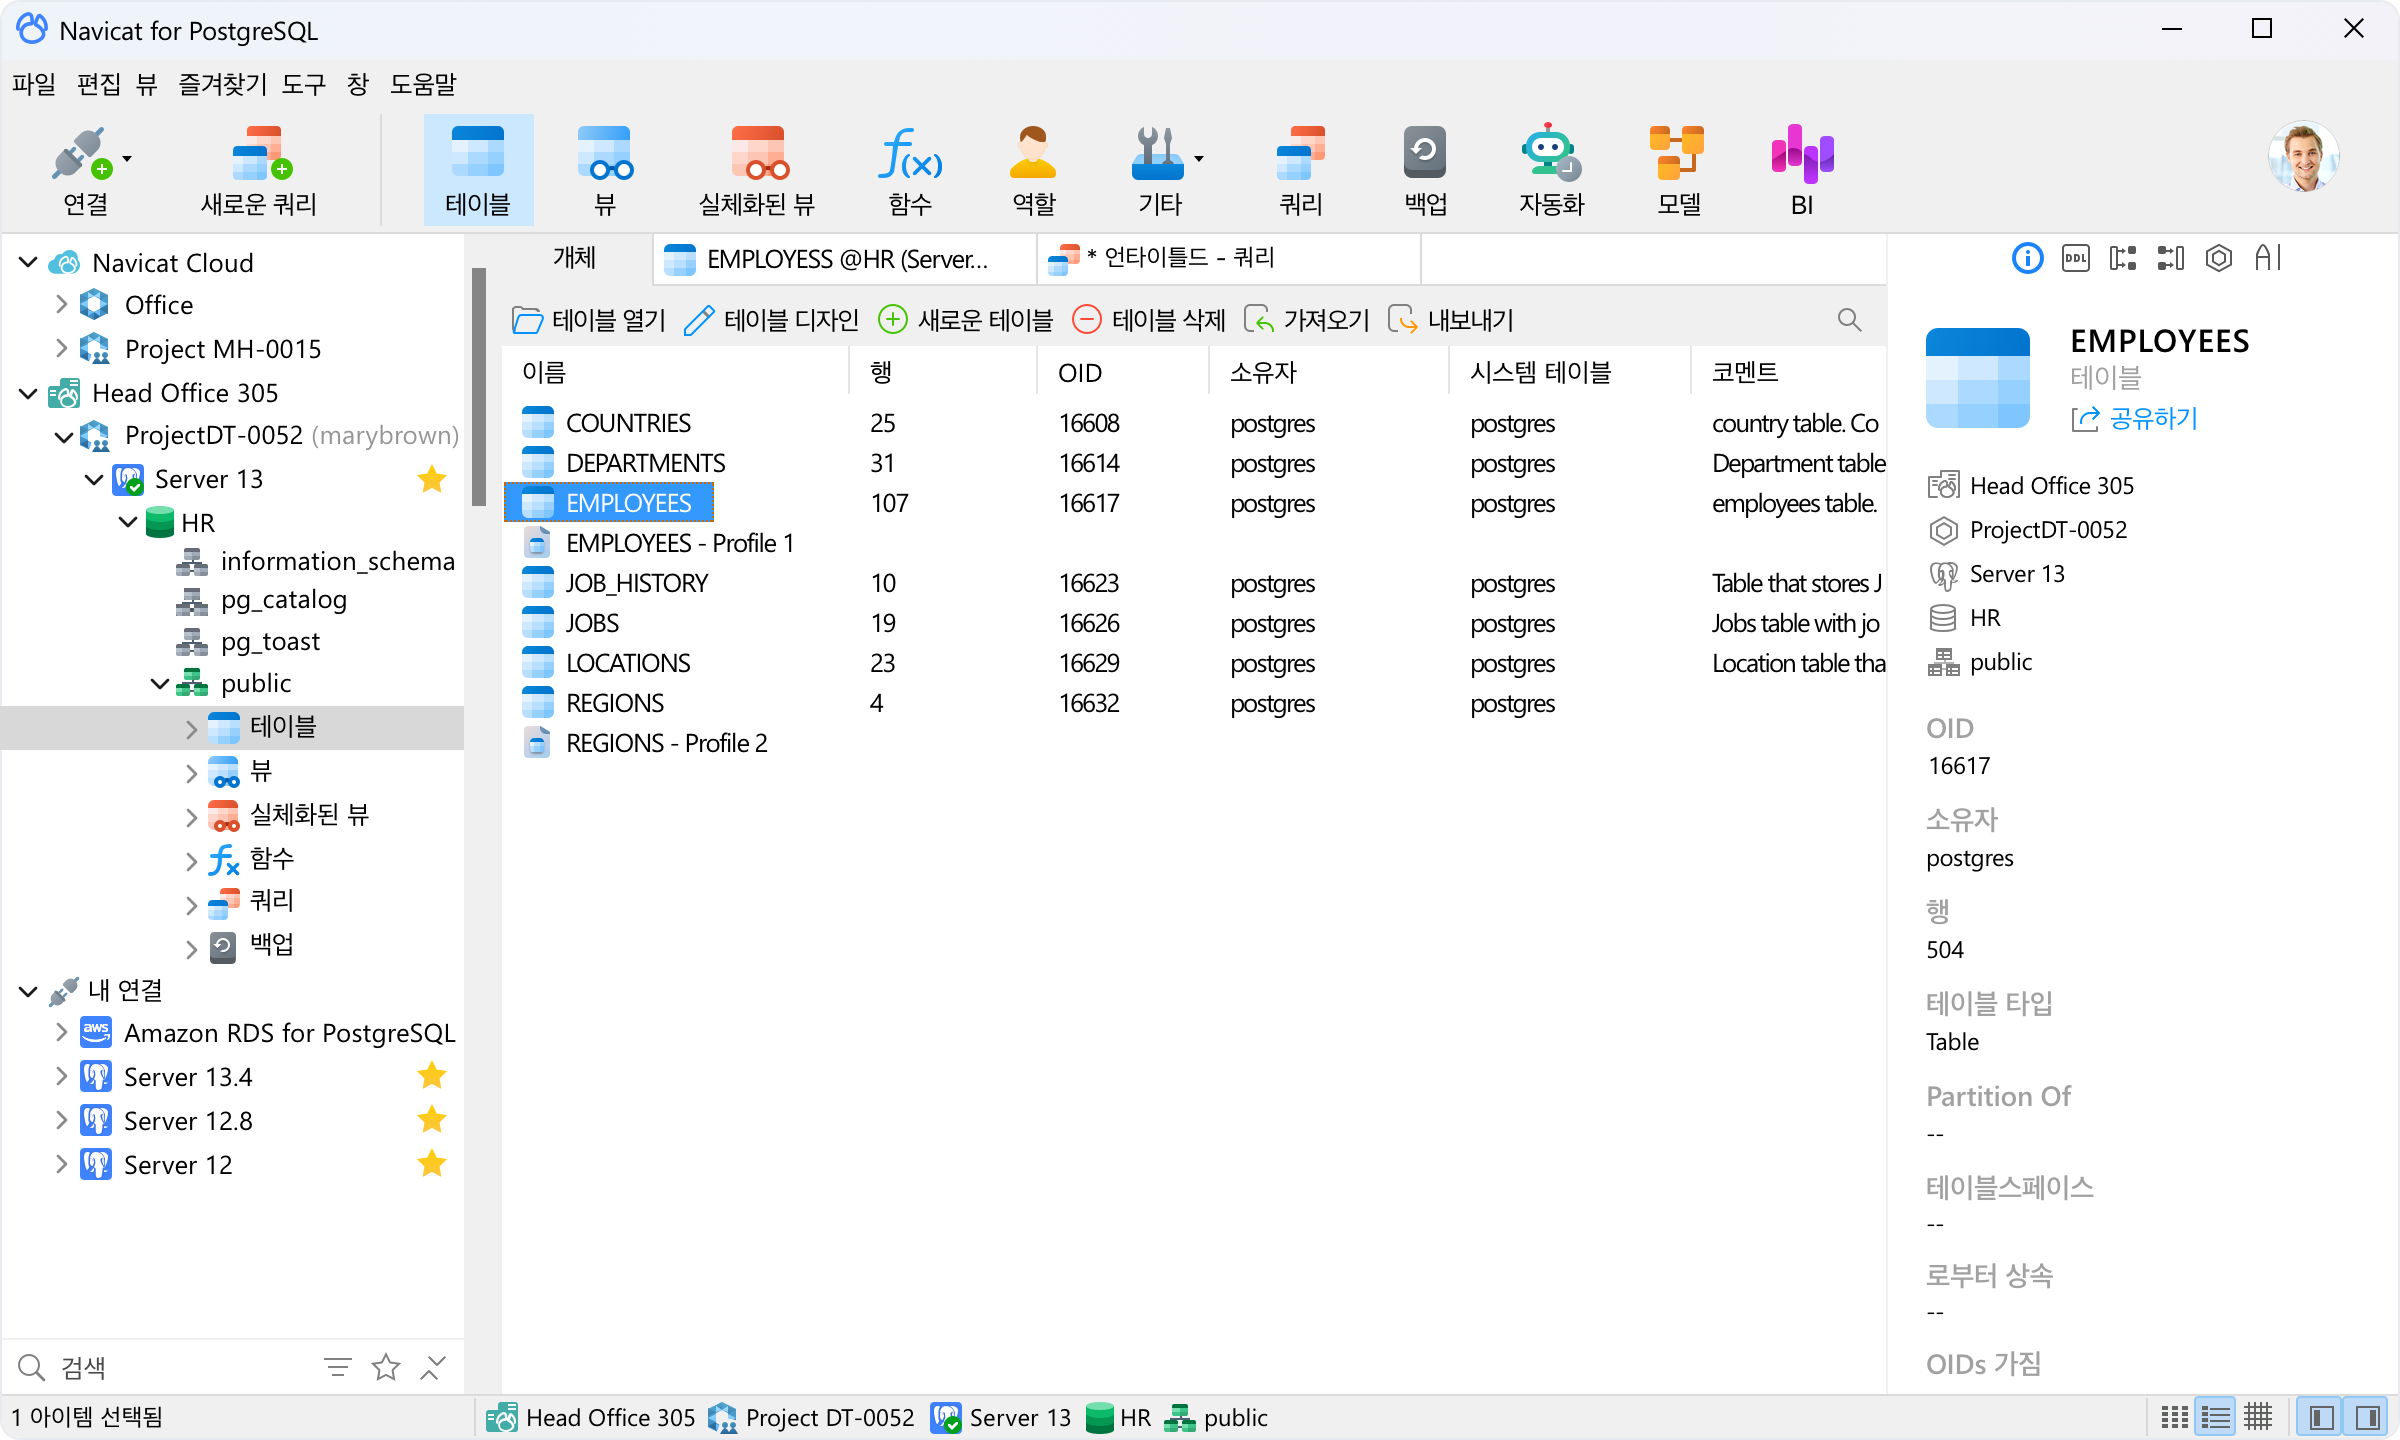Open the View (뷰) toolbar icon
The width and height of the screenshot is (2400, 1440).
pyautogui.click(x=605, y=154)
